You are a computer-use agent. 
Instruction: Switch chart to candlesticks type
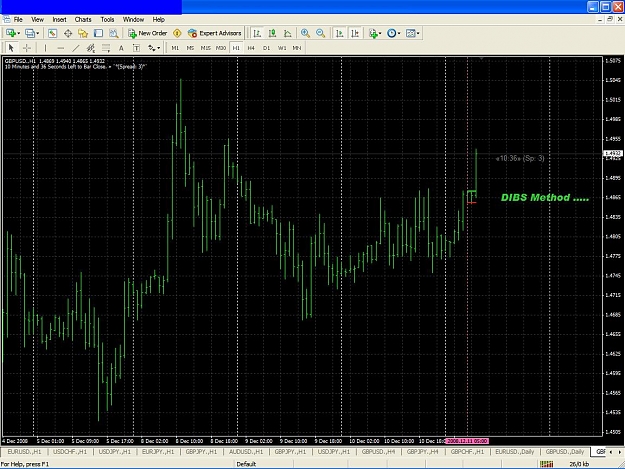273,33
